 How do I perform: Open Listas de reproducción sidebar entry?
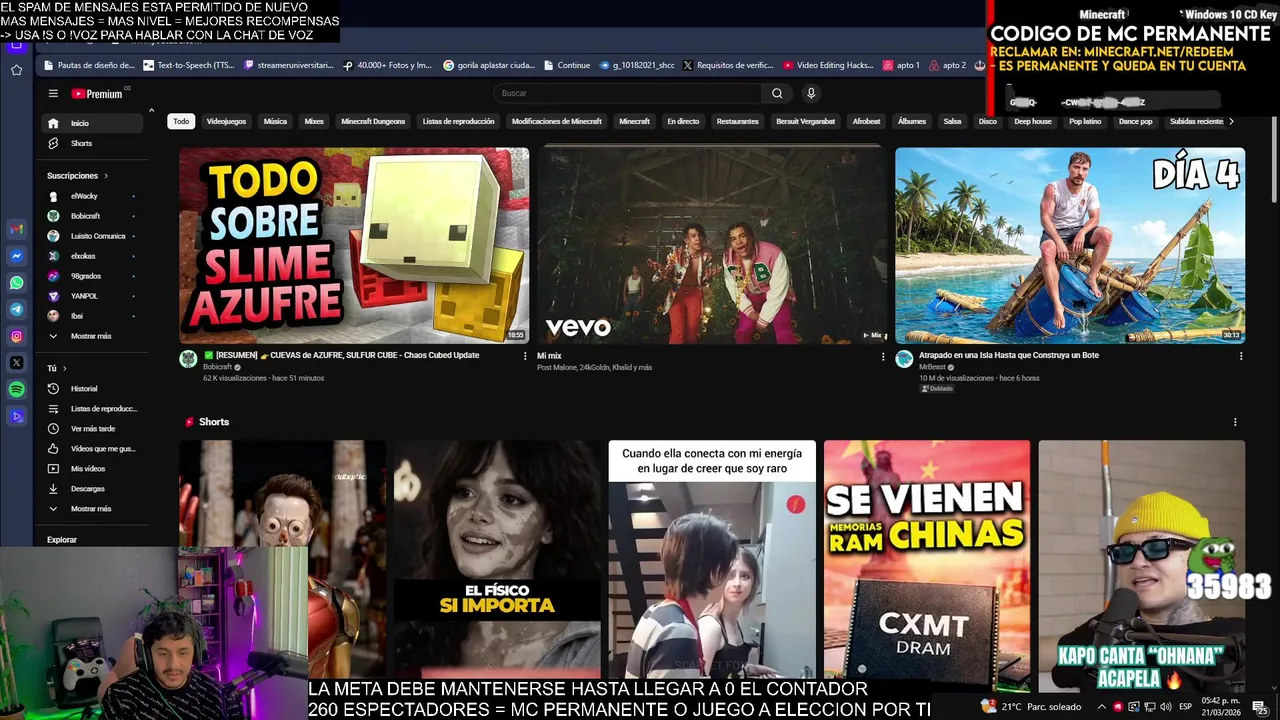(92, 408)
